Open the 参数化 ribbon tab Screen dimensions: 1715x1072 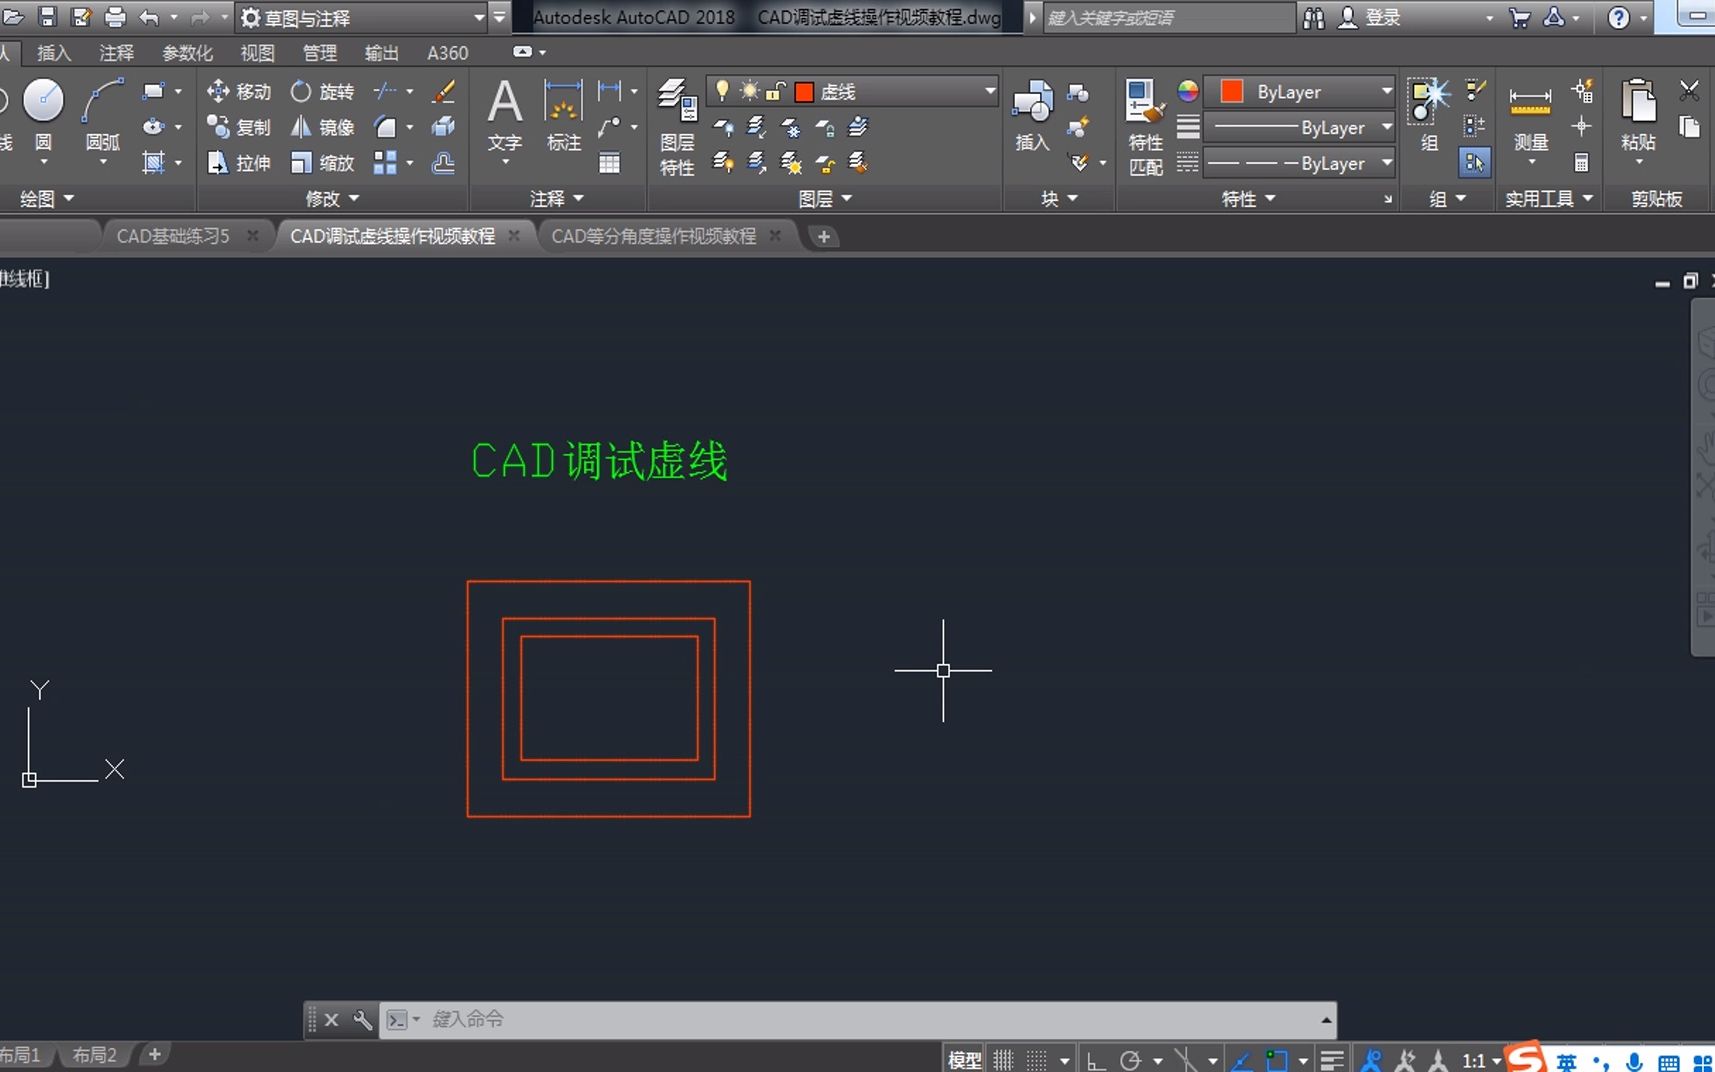[187, 53]
